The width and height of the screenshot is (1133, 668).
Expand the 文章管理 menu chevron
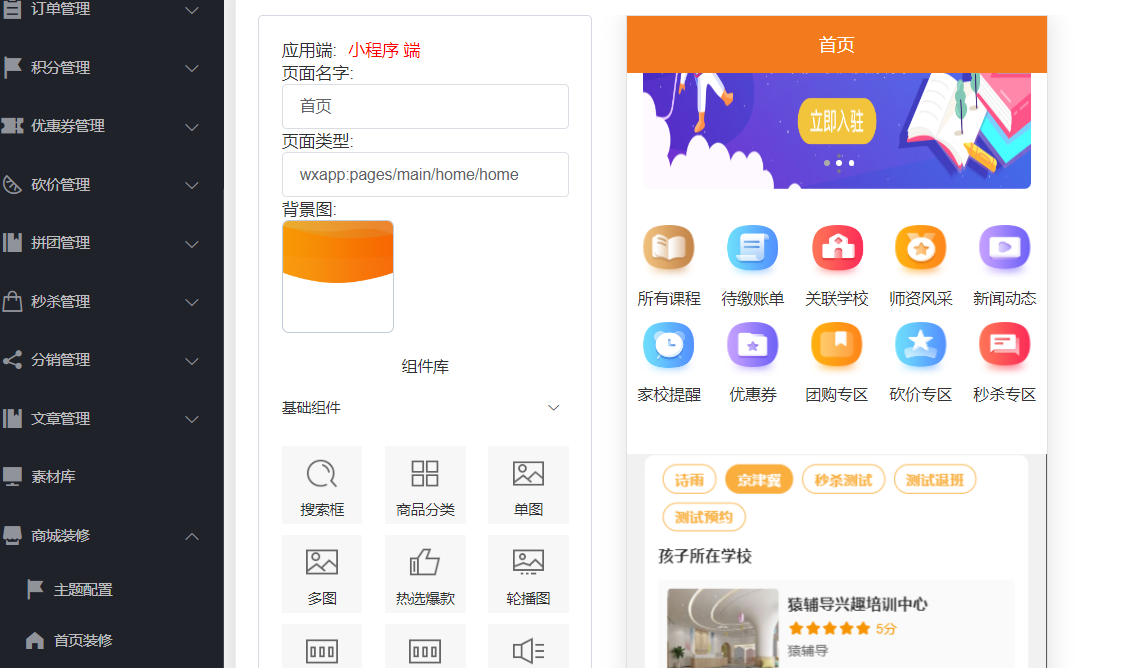pos(191,419)
